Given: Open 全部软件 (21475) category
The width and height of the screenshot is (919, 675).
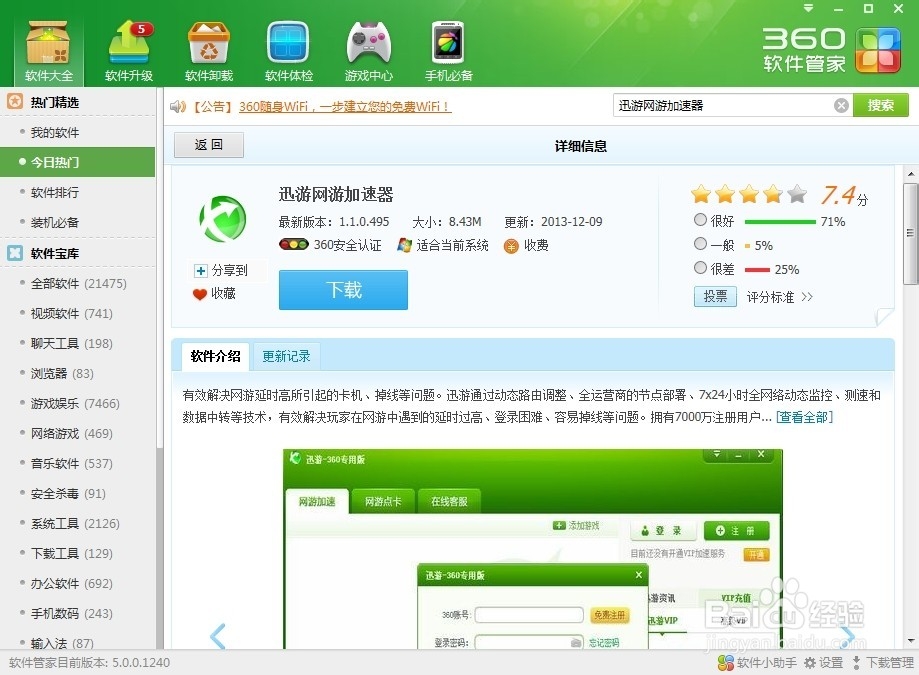Looking at the screenshot, I should pos(77,284).
